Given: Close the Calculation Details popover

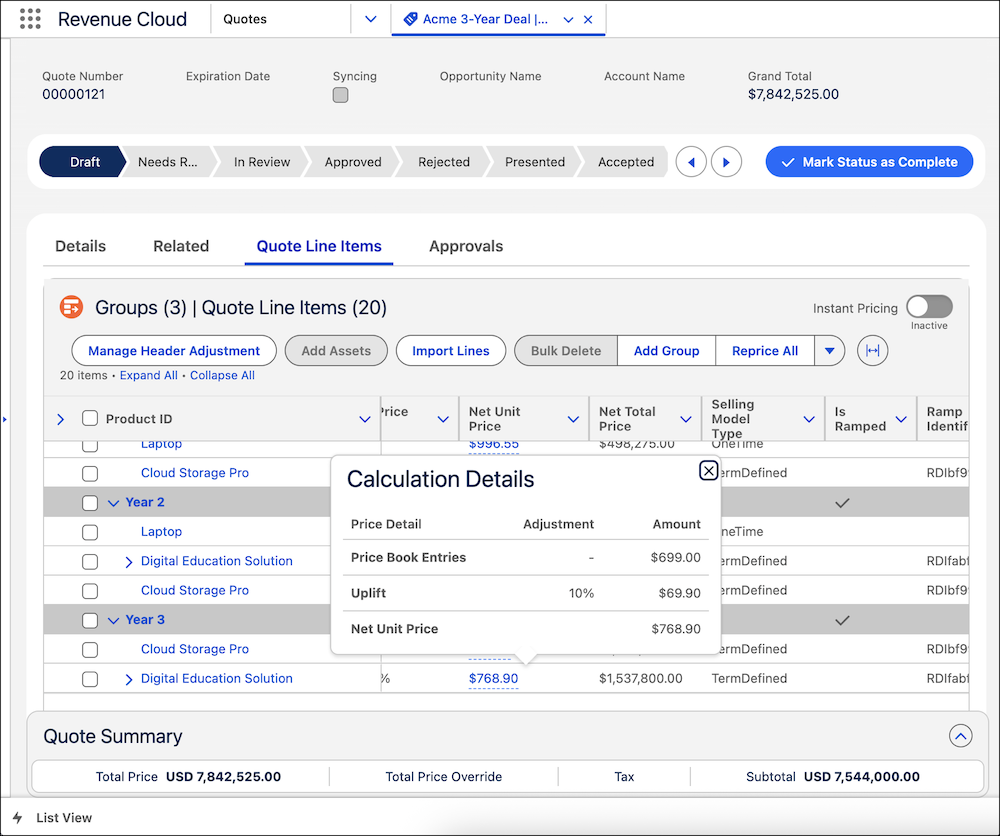Looking at the screenshot, I should point(709,471).
